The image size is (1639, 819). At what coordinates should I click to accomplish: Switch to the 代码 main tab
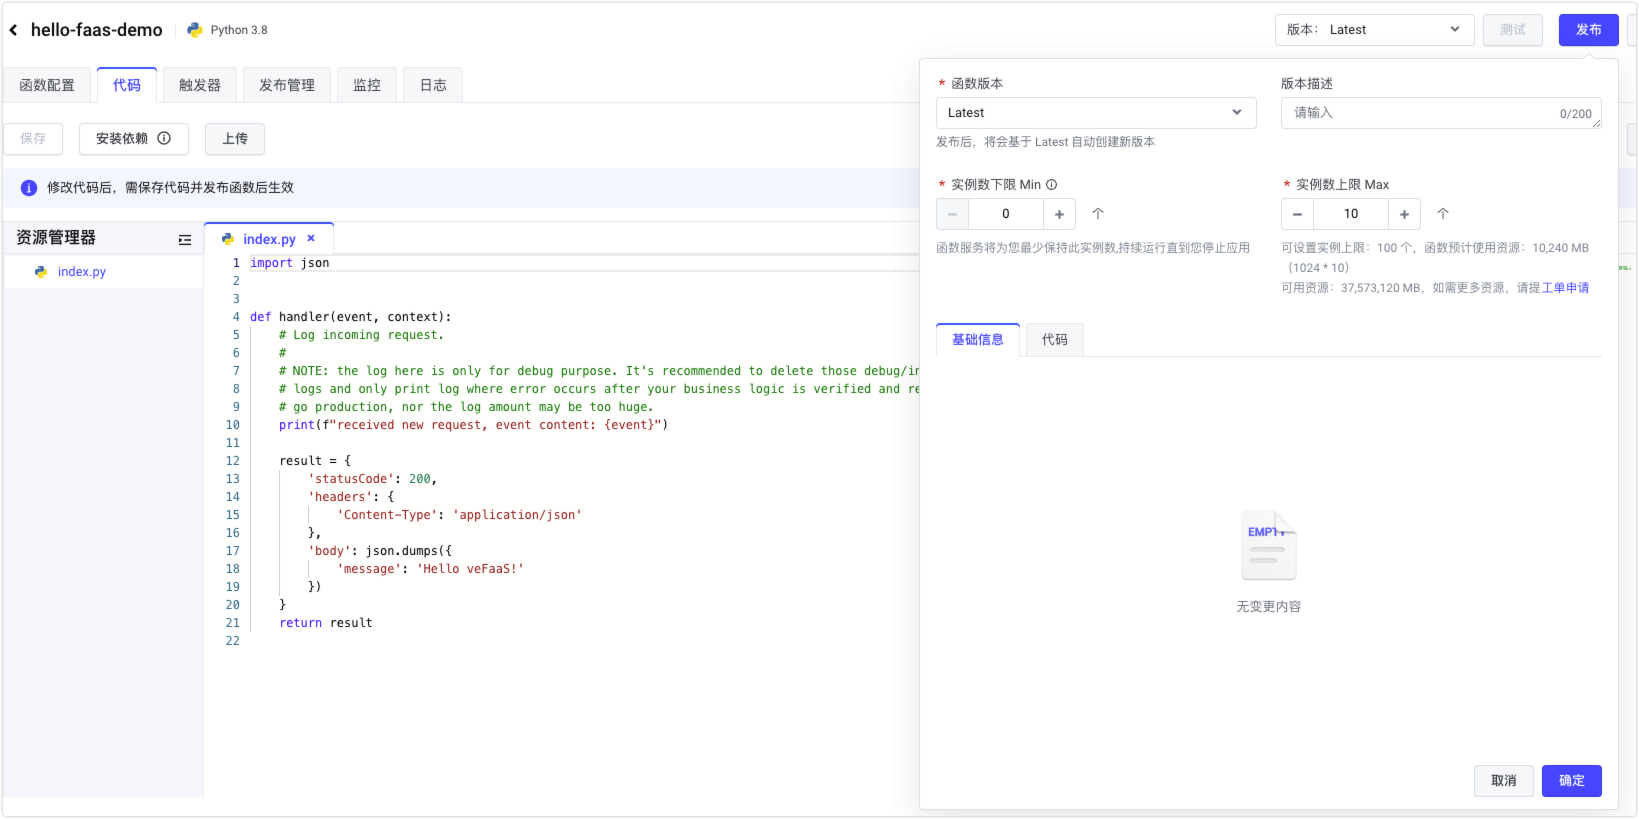[127, 85]
